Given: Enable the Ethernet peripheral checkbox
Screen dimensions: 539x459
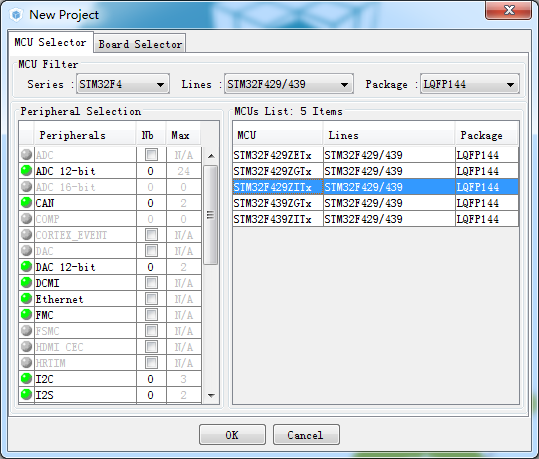Looking at the screenshot, I should pos(151,299).
